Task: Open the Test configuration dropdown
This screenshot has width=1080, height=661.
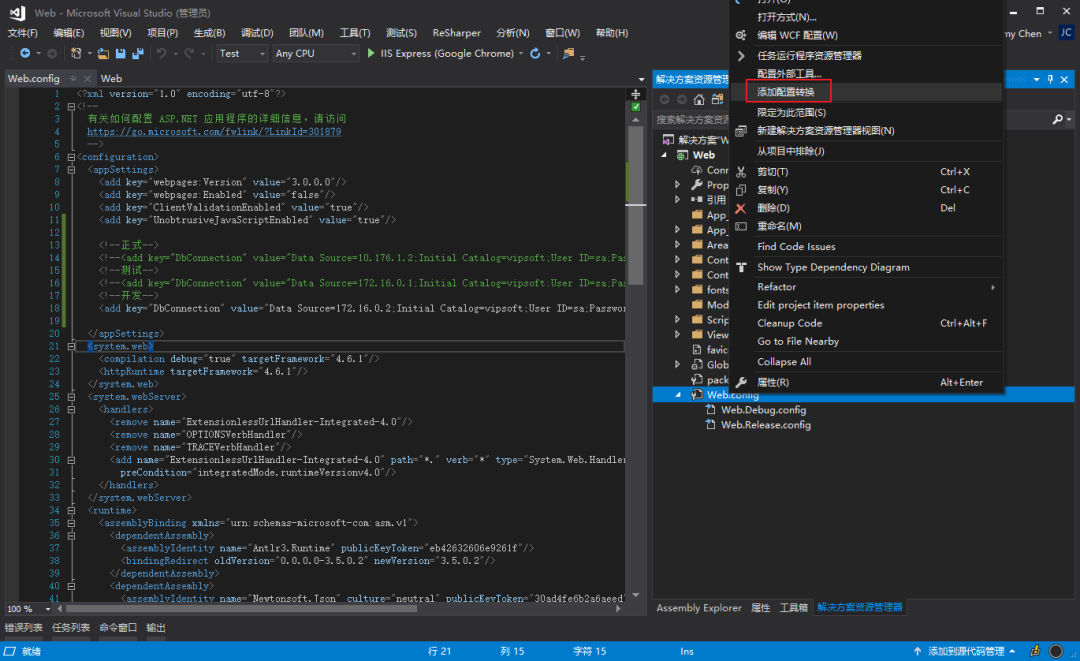Action: pos(242,54)
